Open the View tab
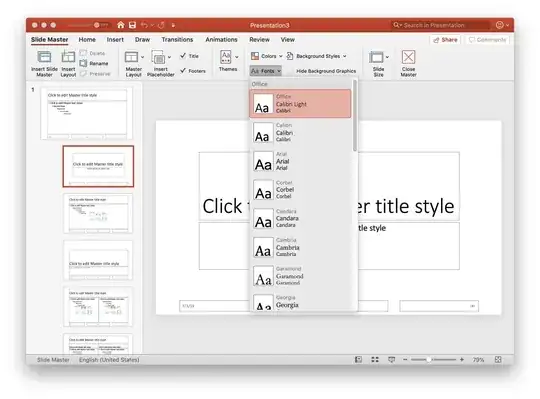 tap(288, 40)
